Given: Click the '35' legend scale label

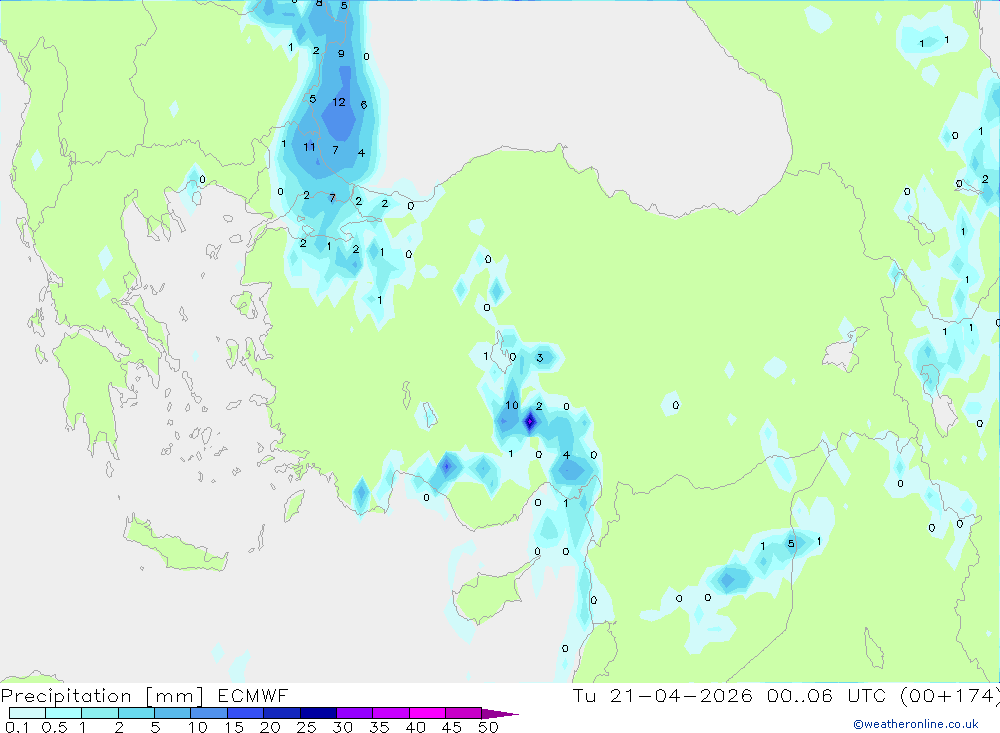Looking at the screenshot, I should point(379,727).
